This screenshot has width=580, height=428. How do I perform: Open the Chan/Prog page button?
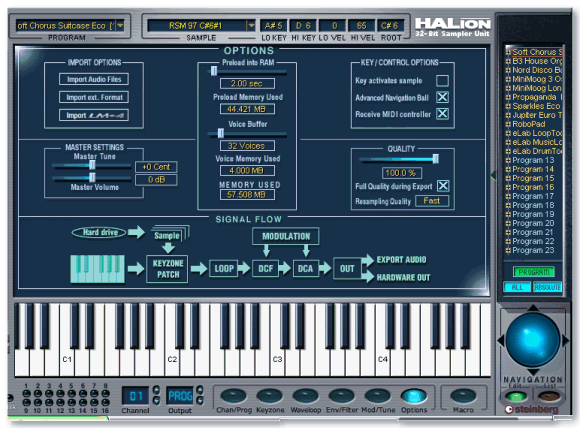pyautogui.click(x=233, y=396)
